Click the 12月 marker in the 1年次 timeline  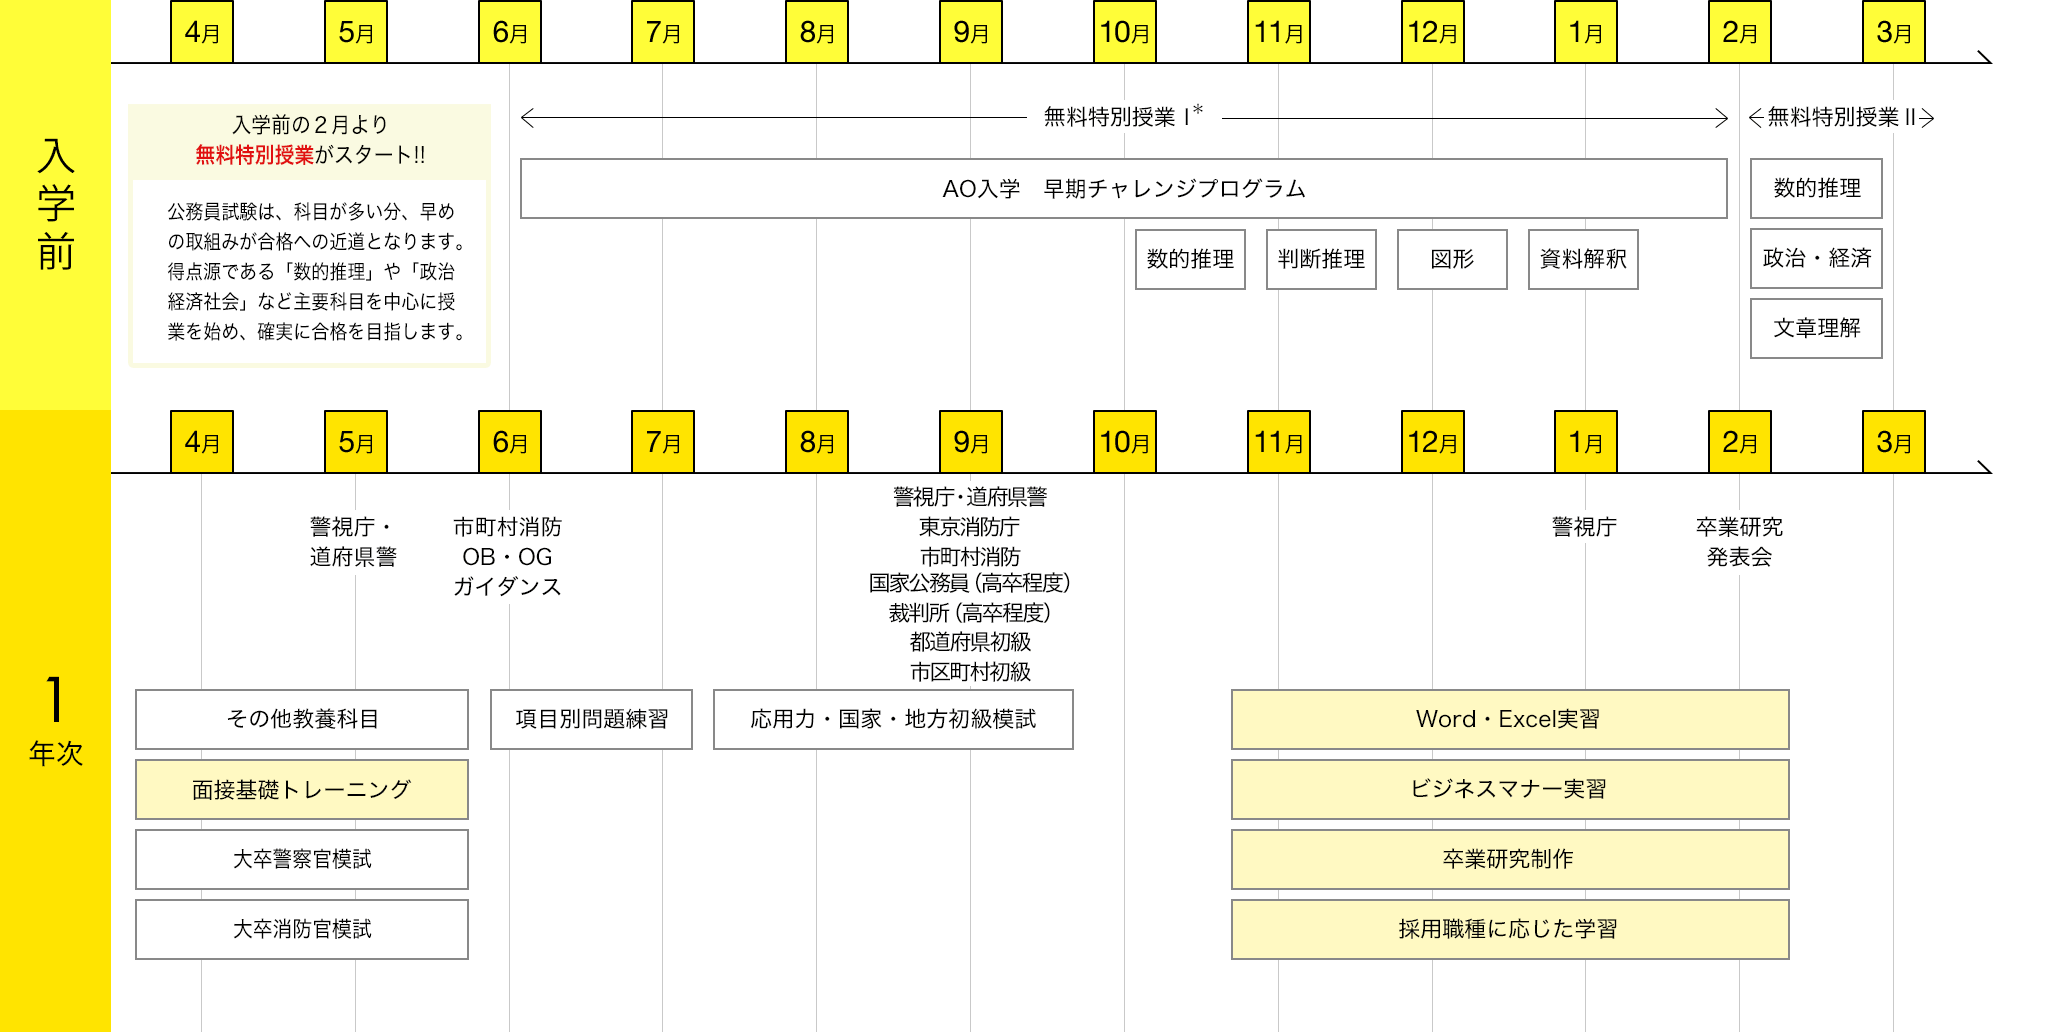[1433, 442]
